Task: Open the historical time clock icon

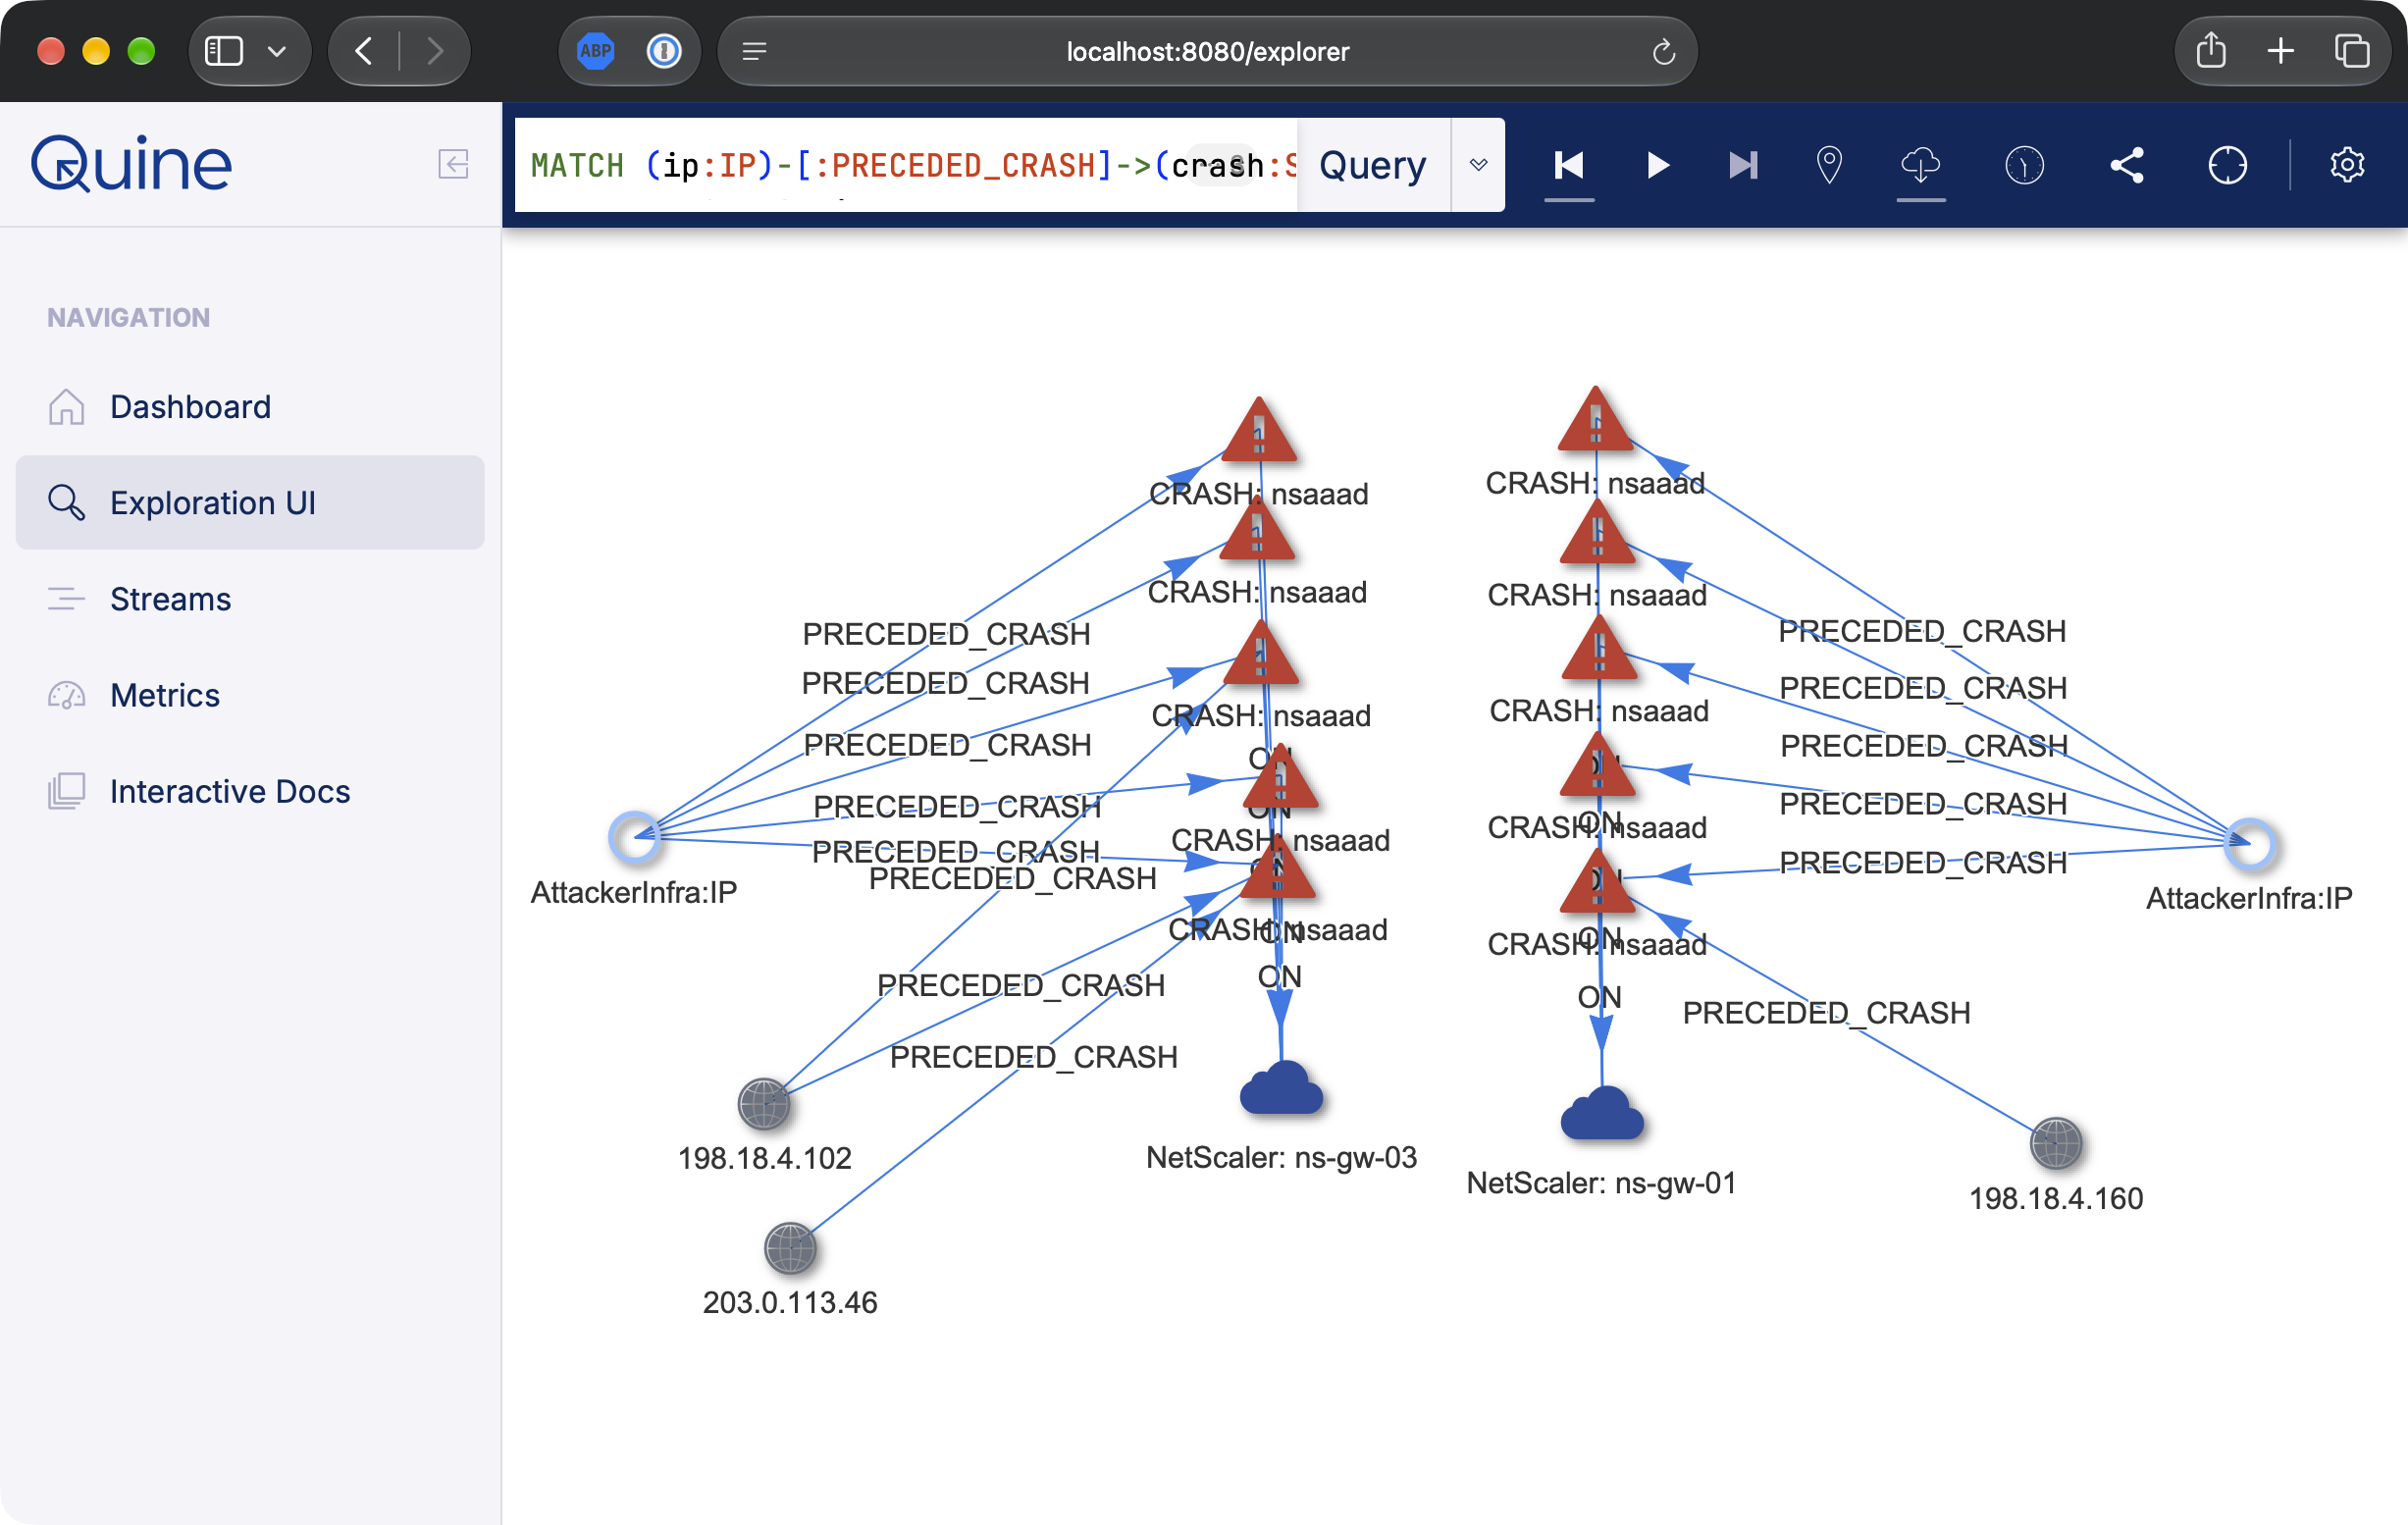Action: click(x=2024, y=165)
